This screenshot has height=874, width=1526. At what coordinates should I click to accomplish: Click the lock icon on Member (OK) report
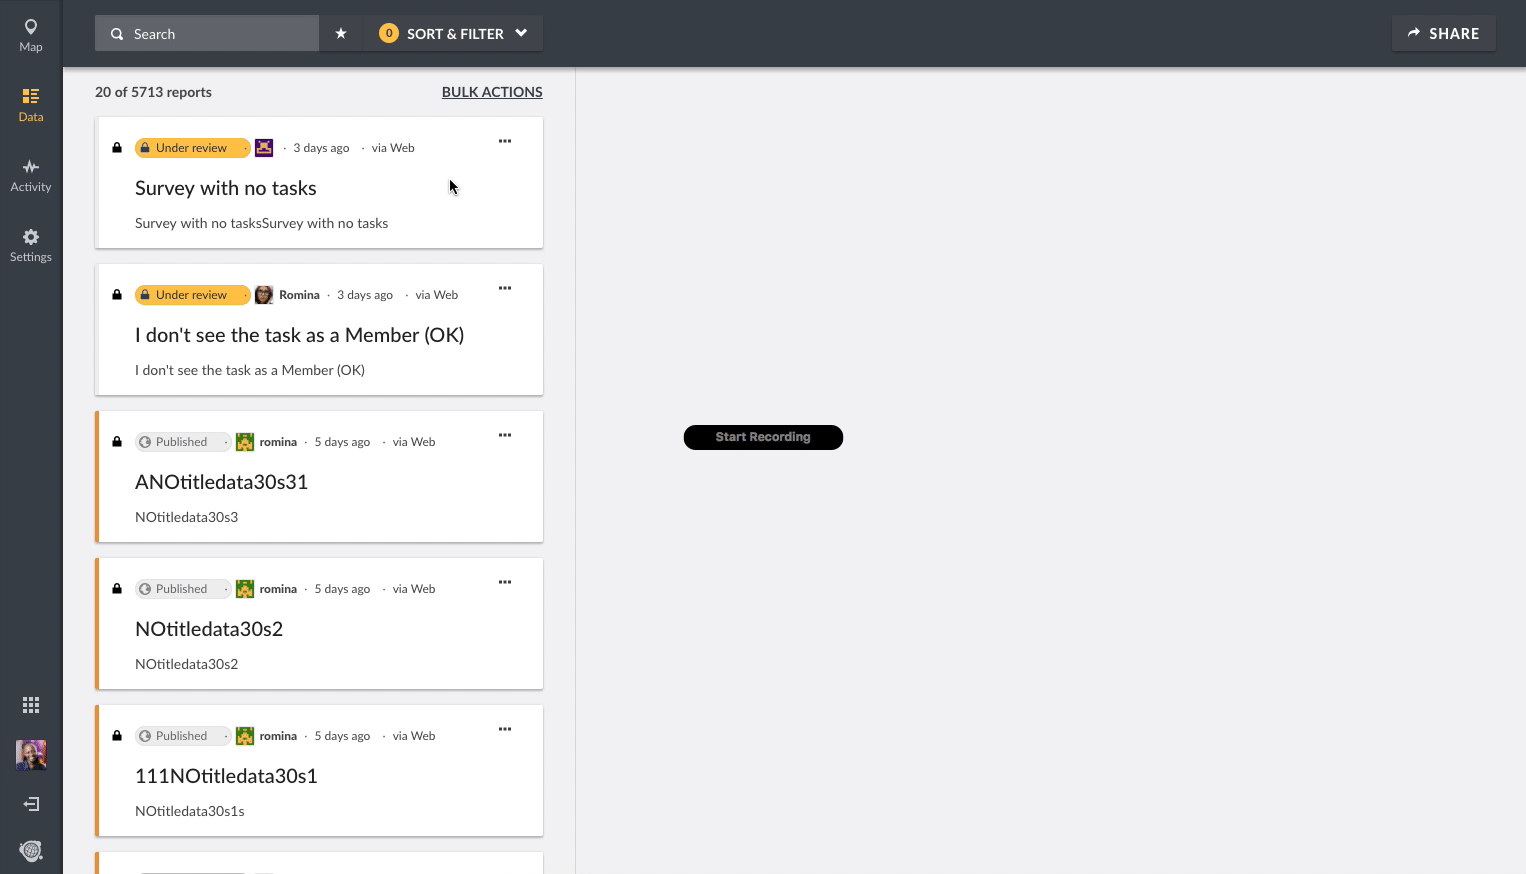[x=117, y=295]
